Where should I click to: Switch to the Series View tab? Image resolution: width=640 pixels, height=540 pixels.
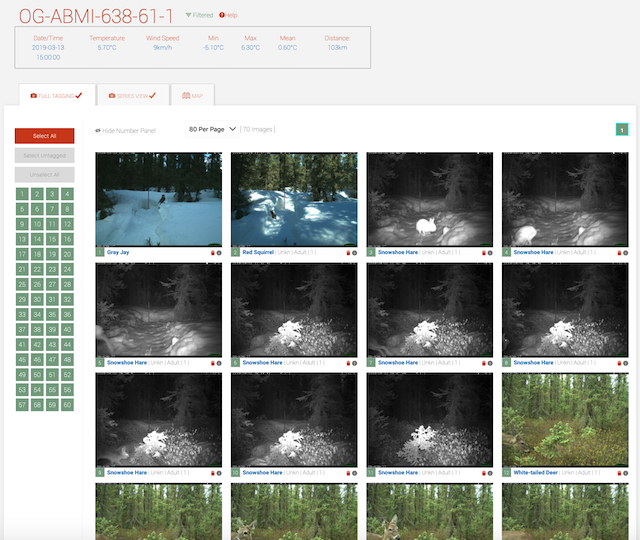tap(133, 96)
